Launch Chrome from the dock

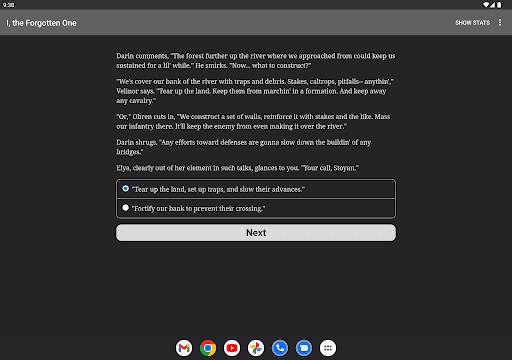[208, 348]
